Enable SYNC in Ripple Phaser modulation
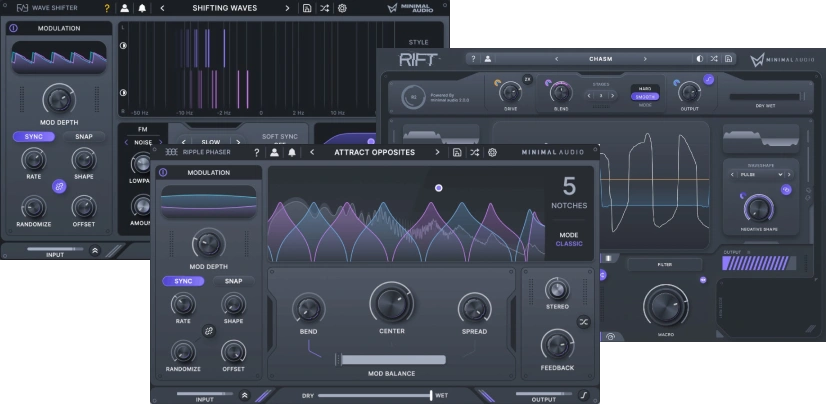 pos(183,281)
